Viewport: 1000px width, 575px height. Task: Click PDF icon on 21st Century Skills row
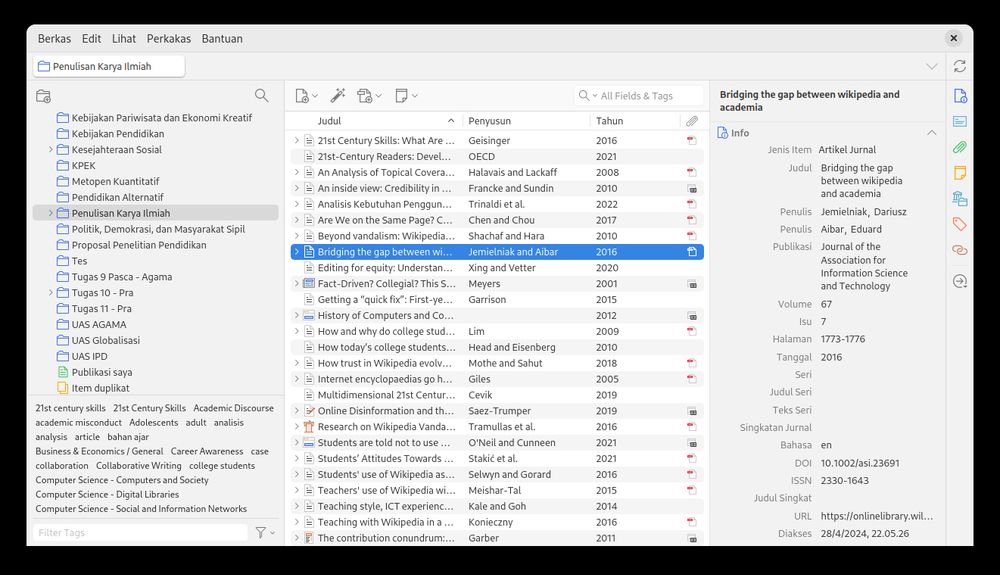click(692, 140)
